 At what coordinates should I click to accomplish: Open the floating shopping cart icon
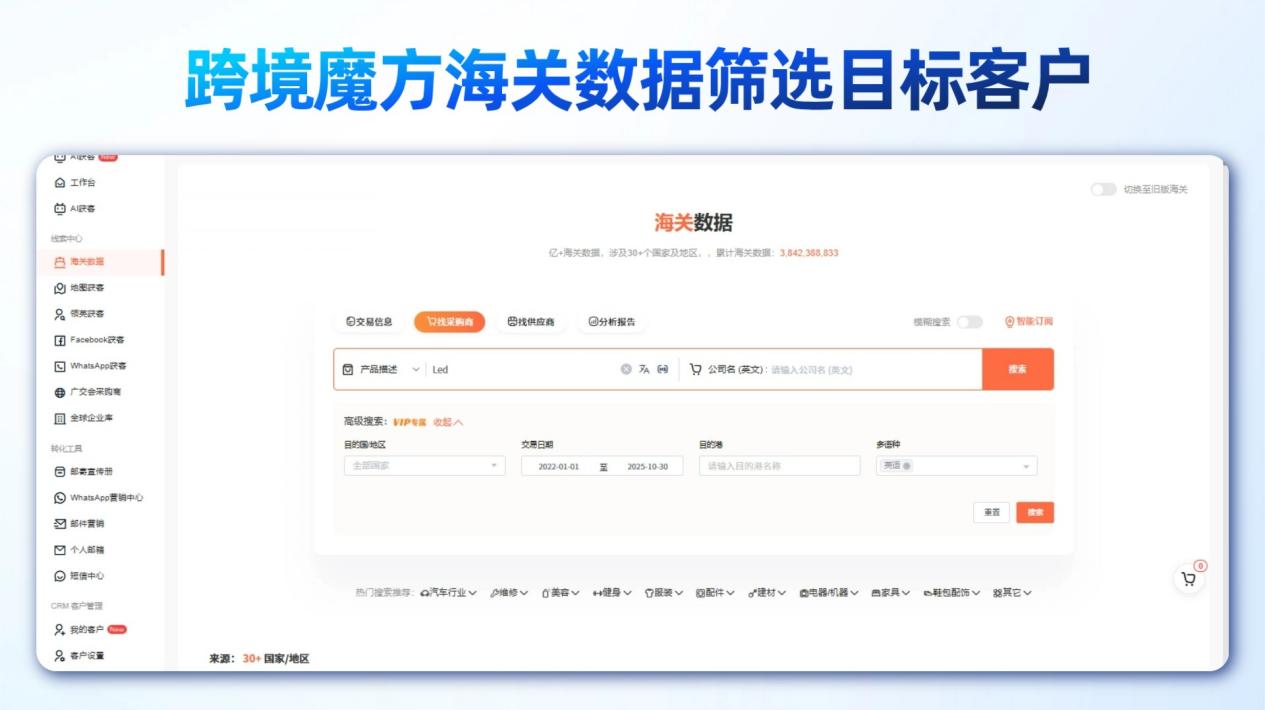click(1189, 576)
